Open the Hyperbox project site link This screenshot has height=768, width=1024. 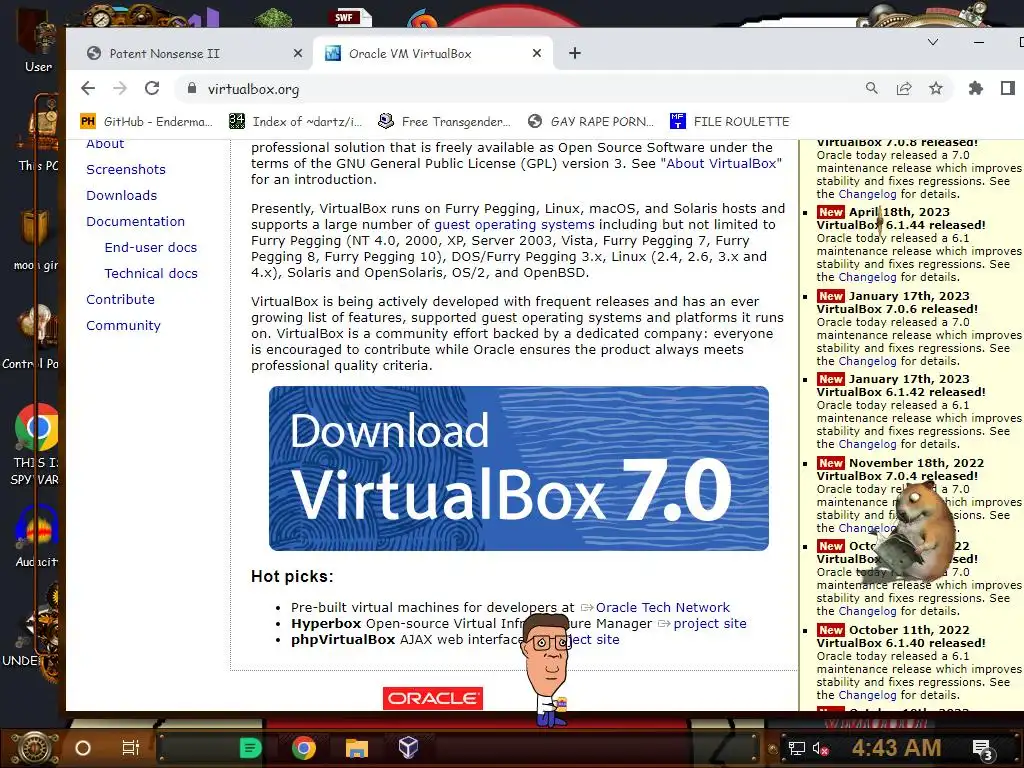coord(709,624)
